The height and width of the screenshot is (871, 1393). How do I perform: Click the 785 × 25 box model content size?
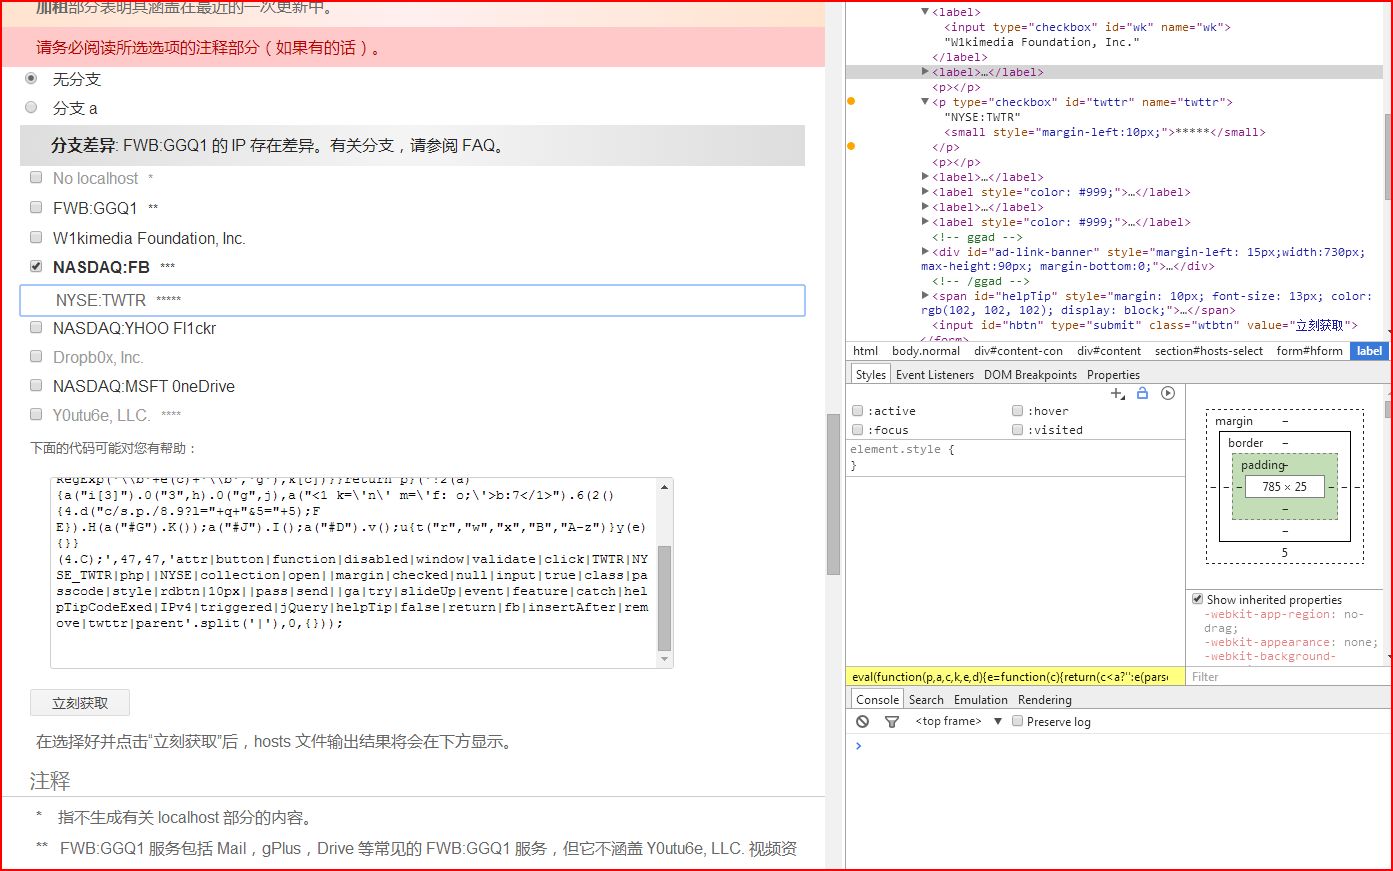tap(1284, 487)
